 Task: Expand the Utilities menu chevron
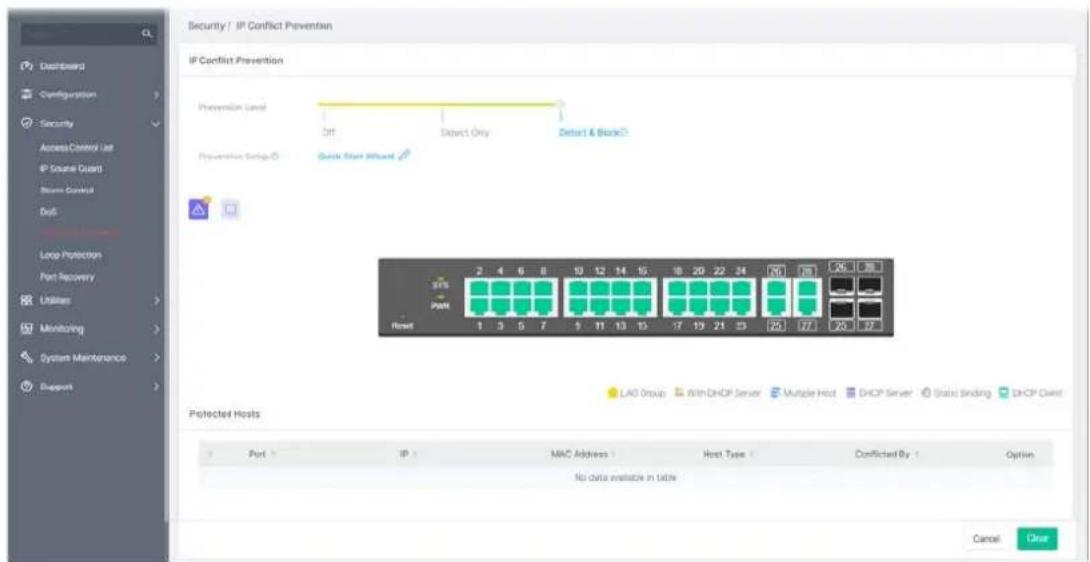(157, 300)
